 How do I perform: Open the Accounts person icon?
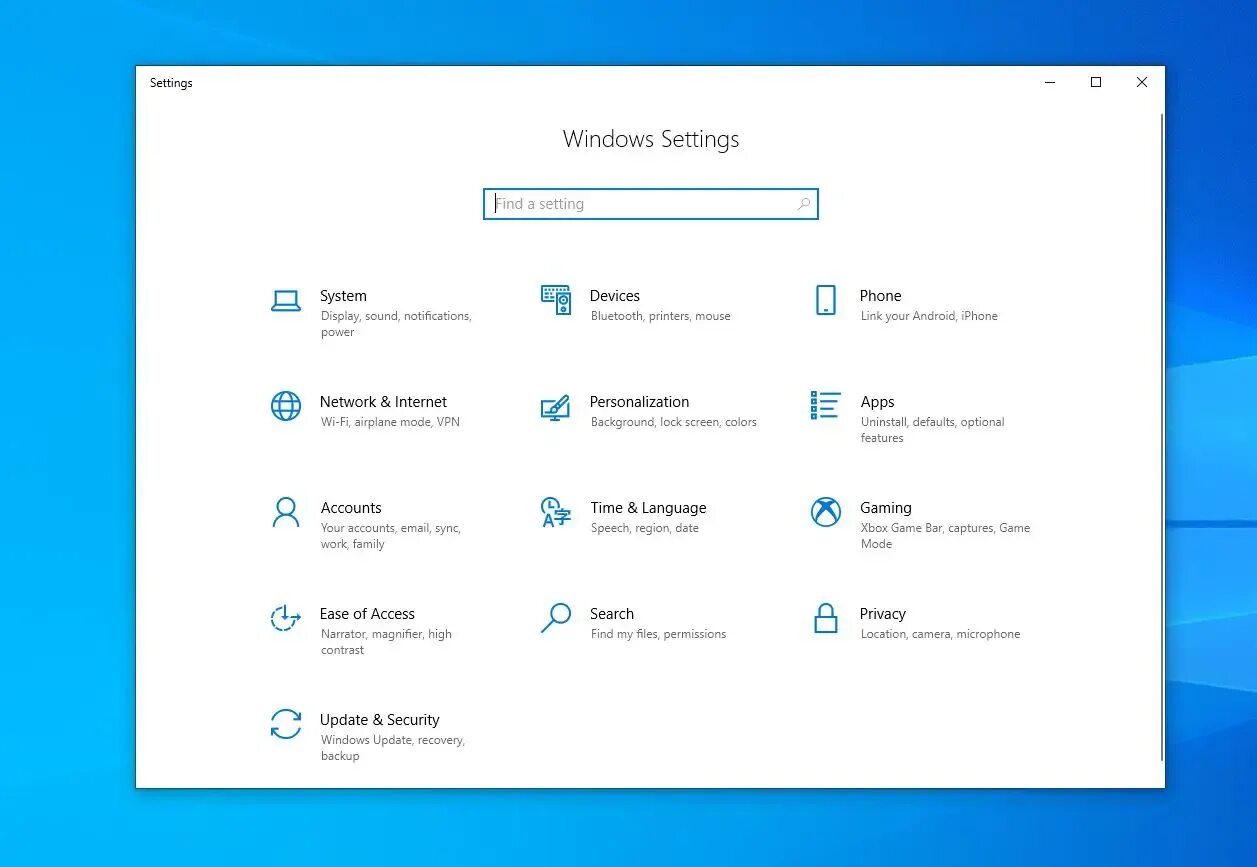tap(286, 512)
